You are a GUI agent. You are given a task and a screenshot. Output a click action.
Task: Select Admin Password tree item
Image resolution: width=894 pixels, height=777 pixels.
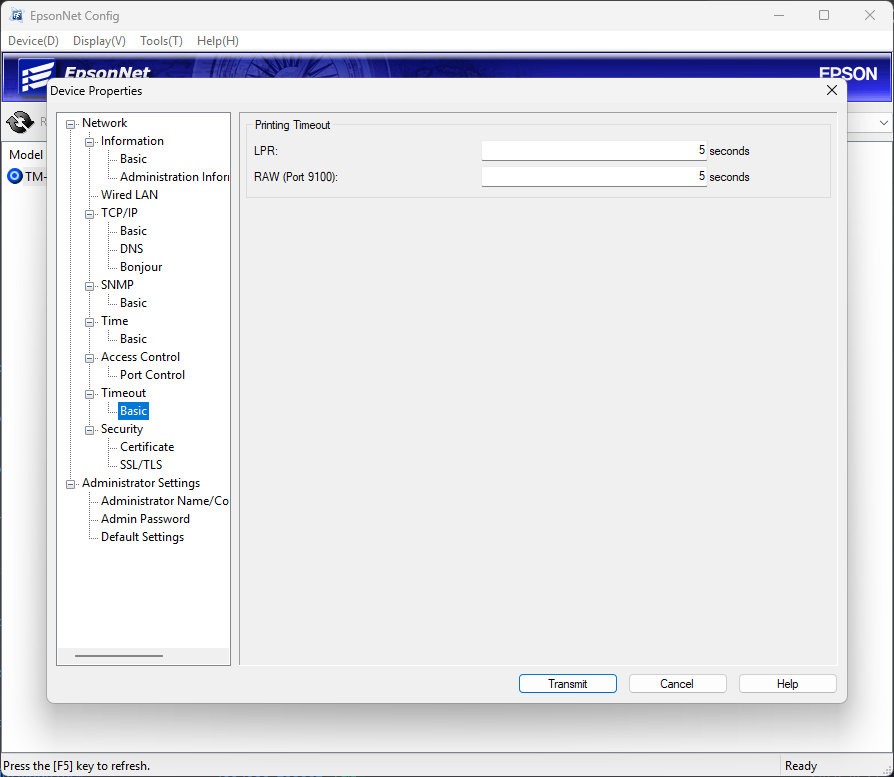pos(145,519)
